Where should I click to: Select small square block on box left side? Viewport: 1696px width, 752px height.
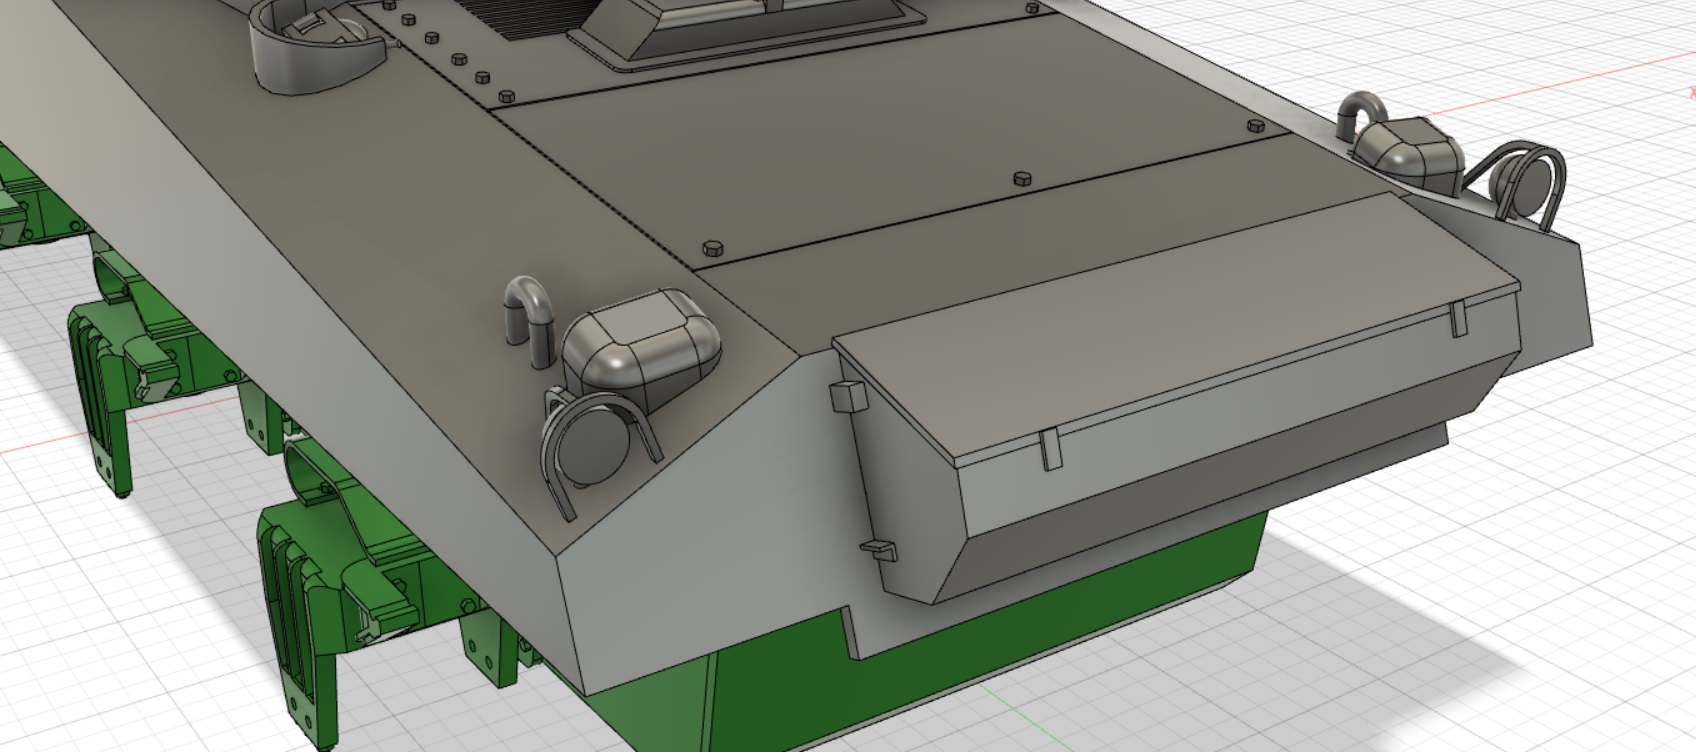845,397
